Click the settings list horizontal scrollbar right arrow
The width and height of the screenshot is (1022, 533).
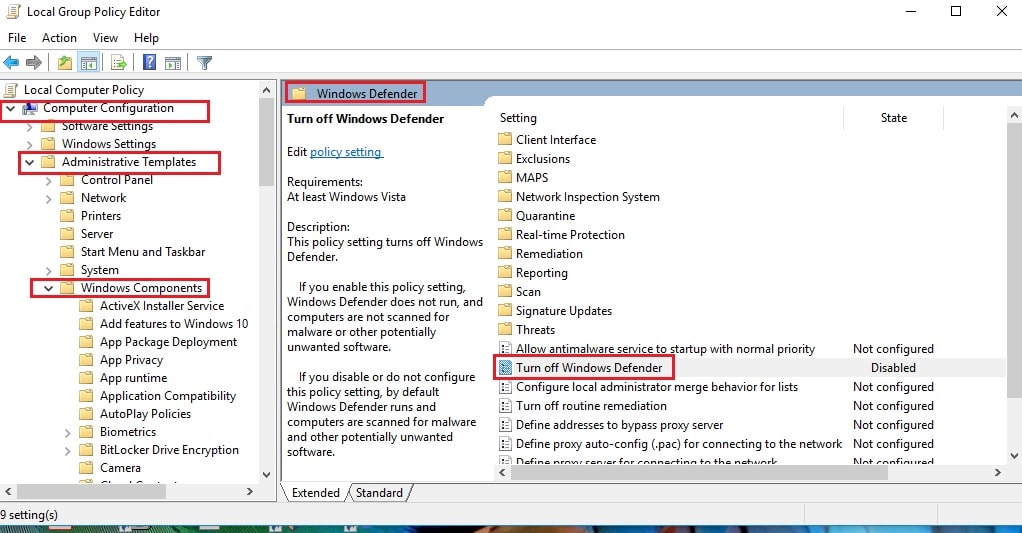997,472
